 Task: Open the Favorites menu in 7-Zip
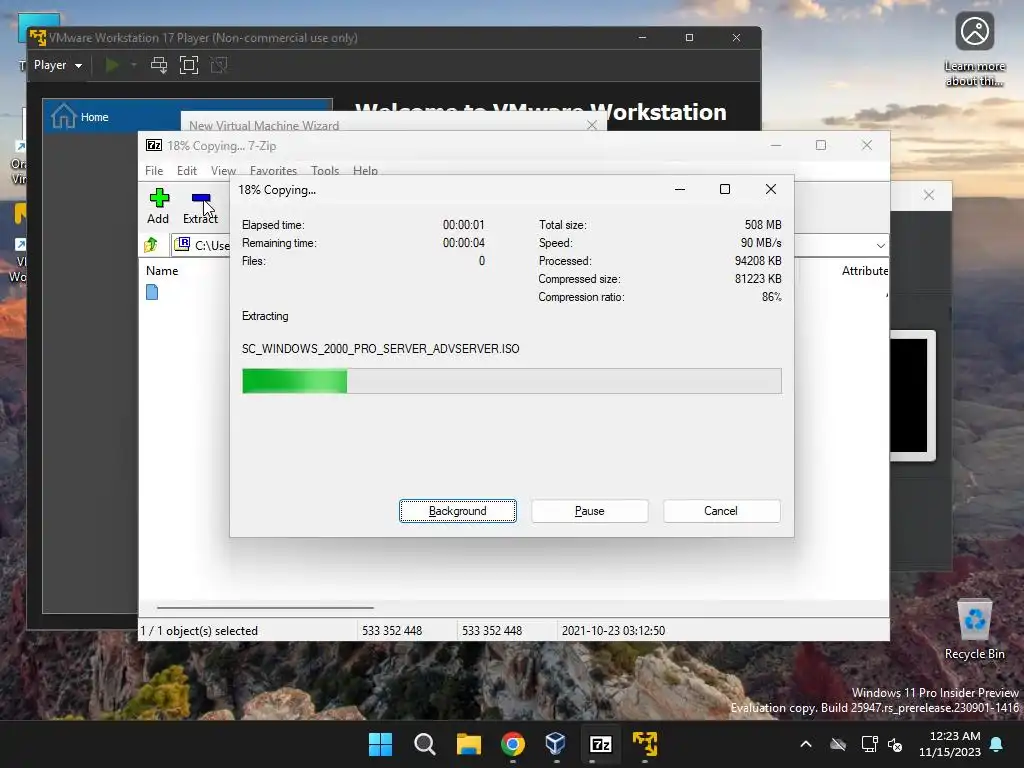(273, 170)
